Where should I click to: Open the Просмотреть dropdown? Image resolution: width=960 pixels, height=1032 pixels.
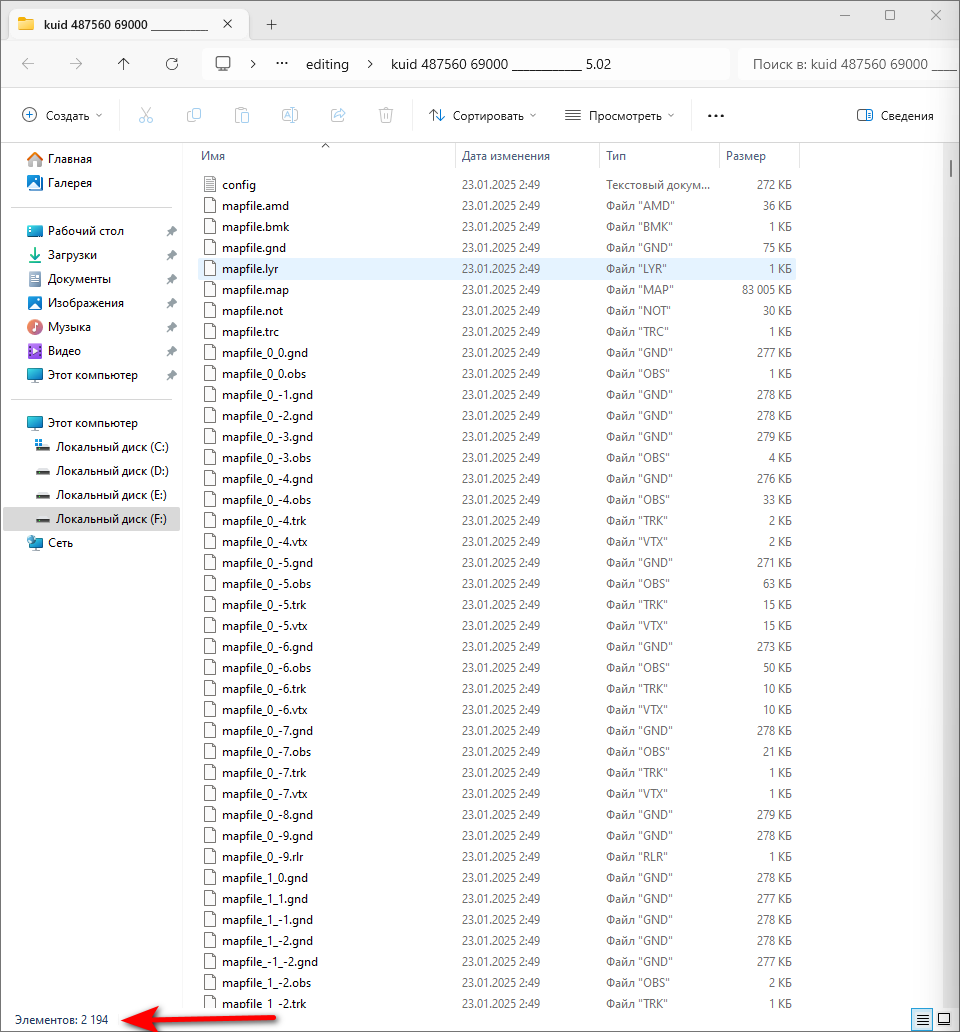point(620,116)
